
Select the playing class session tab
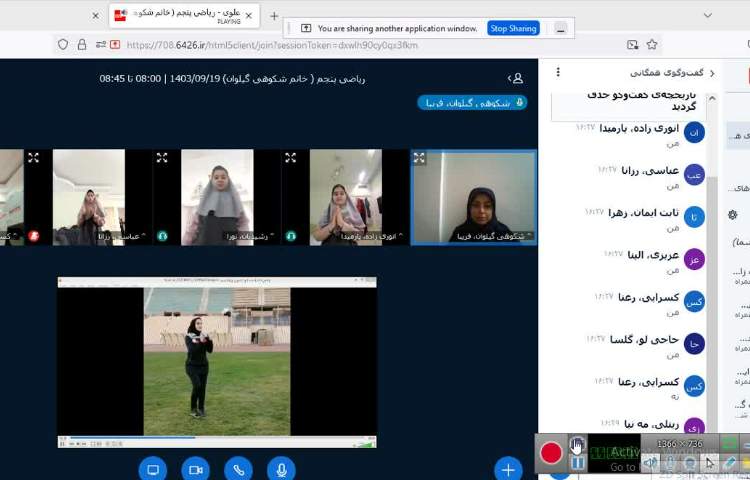(x=184, y=16)
